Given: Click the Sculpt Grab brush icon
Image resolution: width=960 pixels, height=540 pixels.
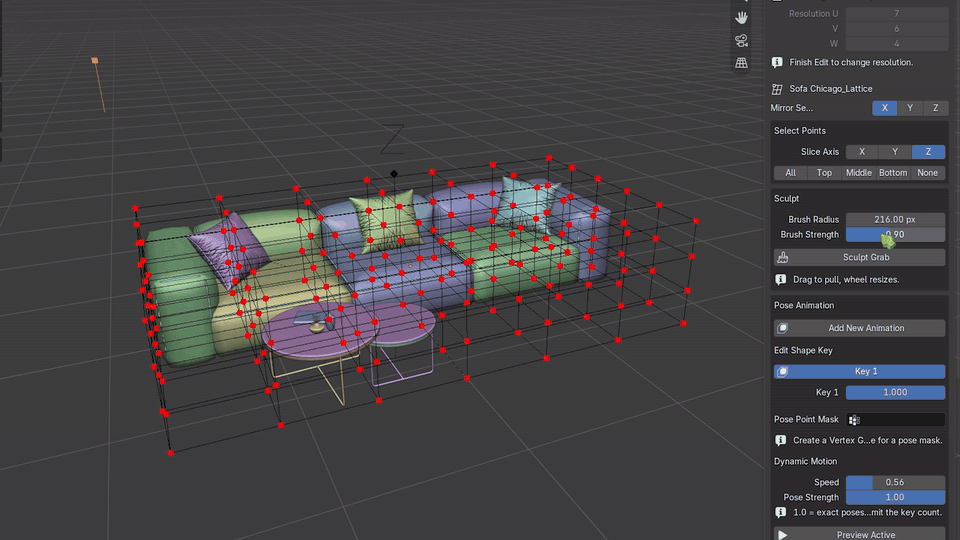Looking at the screenshot, I should tap(782, 258).
